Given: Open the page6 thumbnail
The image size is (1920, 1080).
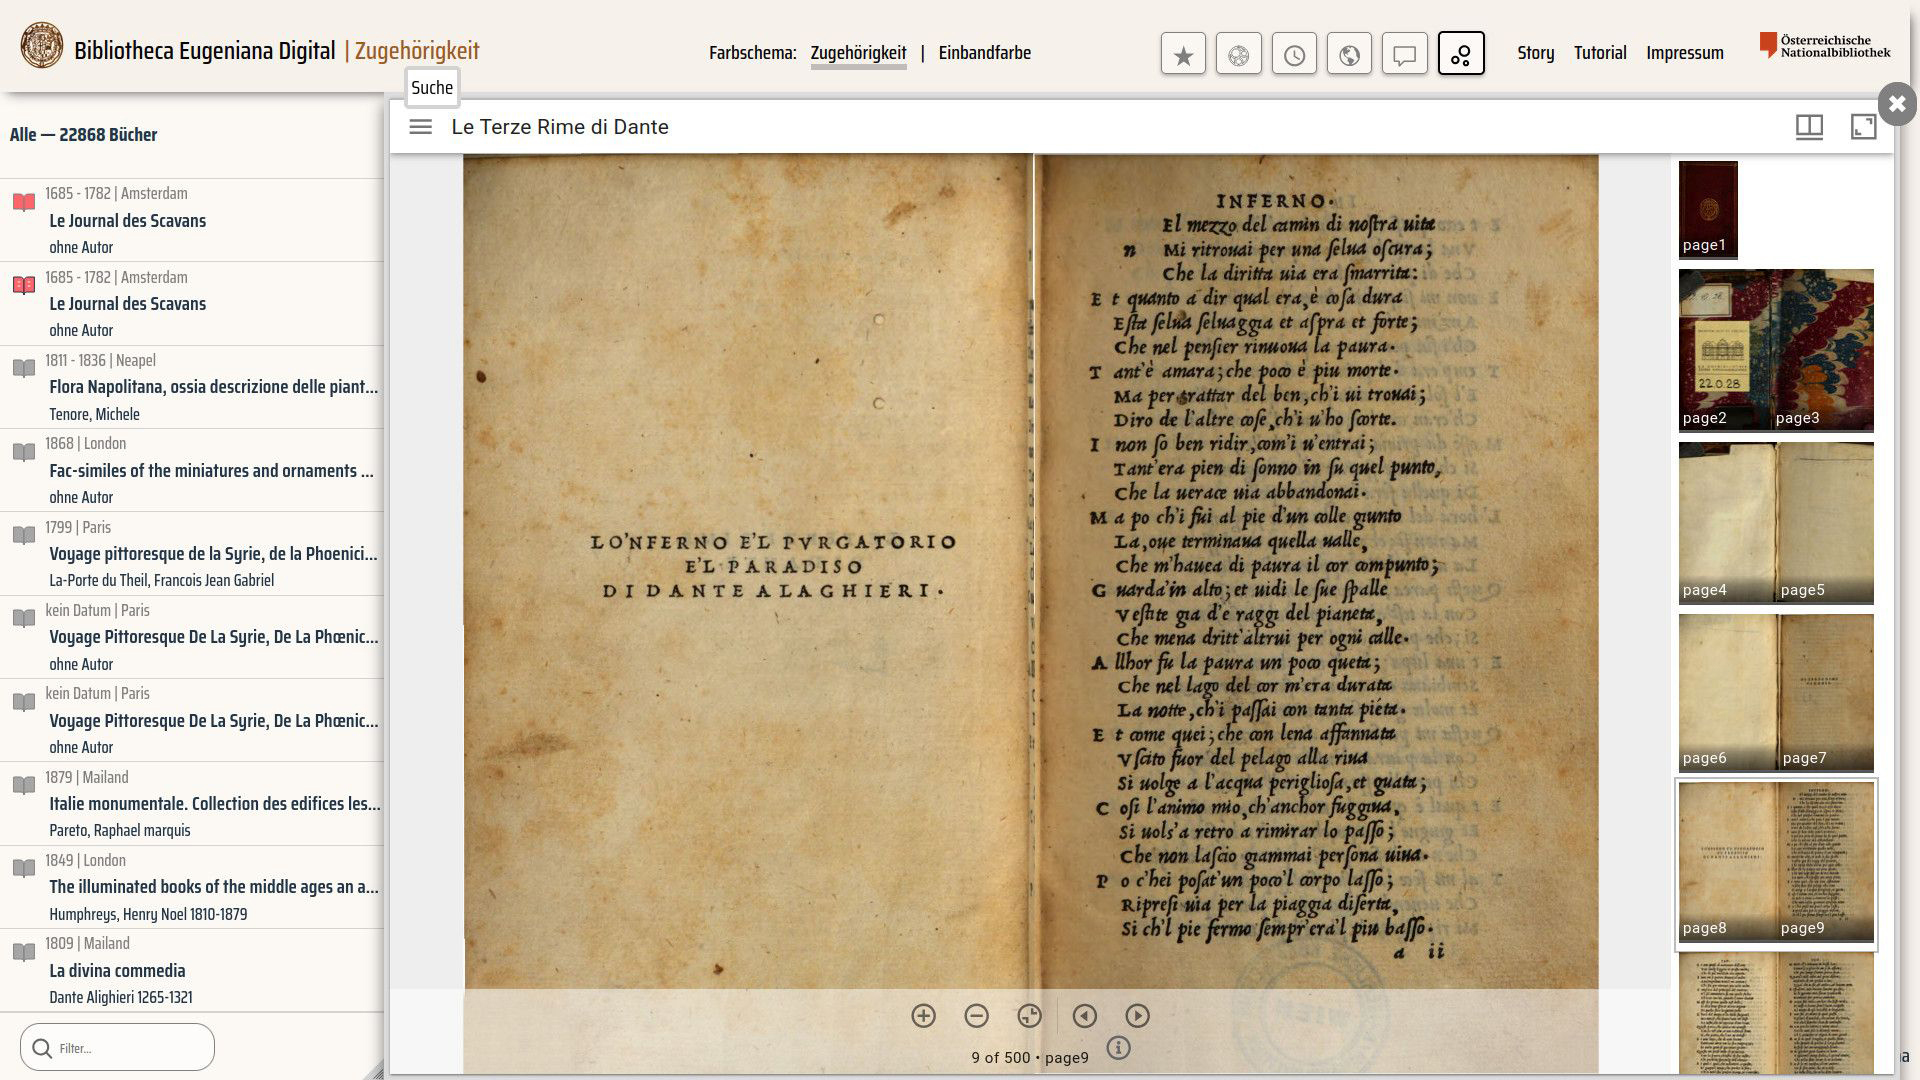Looking at the screenshot, I should click(1727, 692).
